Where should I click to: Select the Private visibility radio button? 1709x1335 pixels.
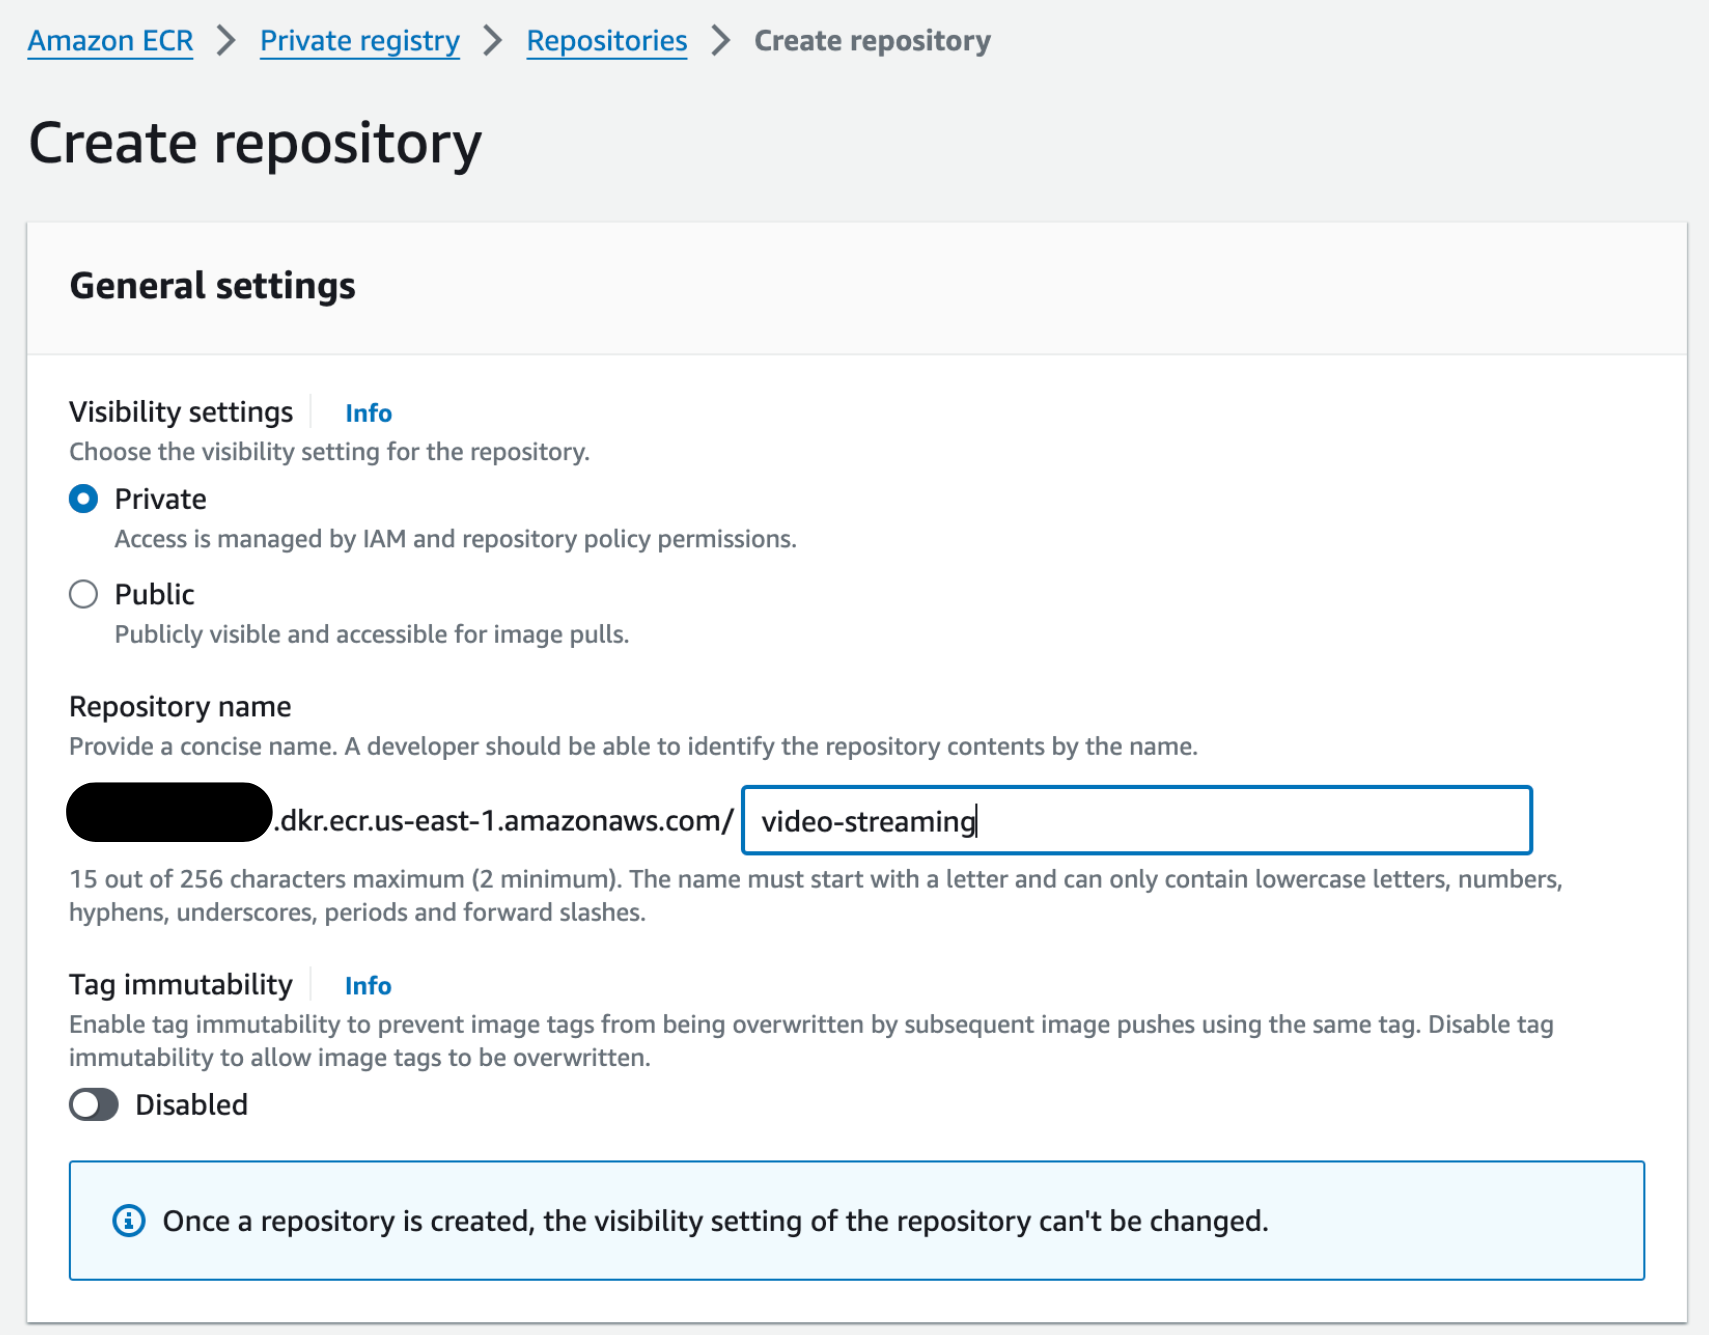pyautogui.click(x=84, y=498)
